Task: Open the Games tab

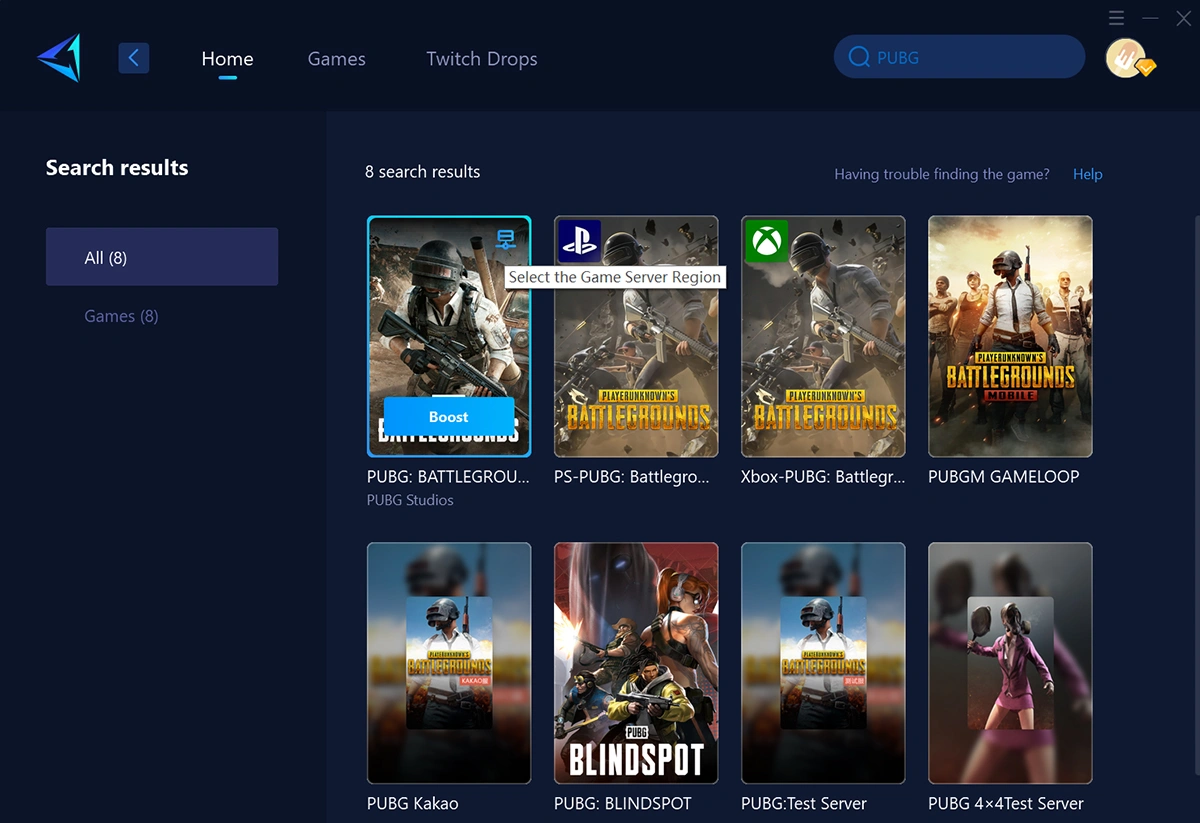Action: [336, 59]
